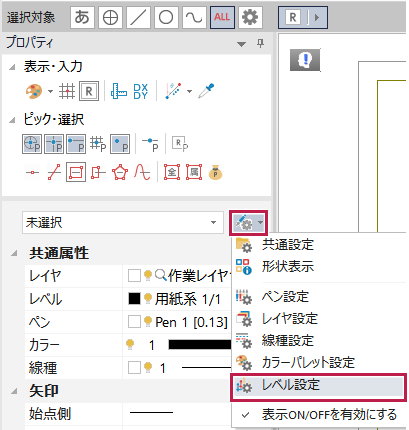Click the polygon selection icon
The image size is (409, 430).
[x=120, y=172]
